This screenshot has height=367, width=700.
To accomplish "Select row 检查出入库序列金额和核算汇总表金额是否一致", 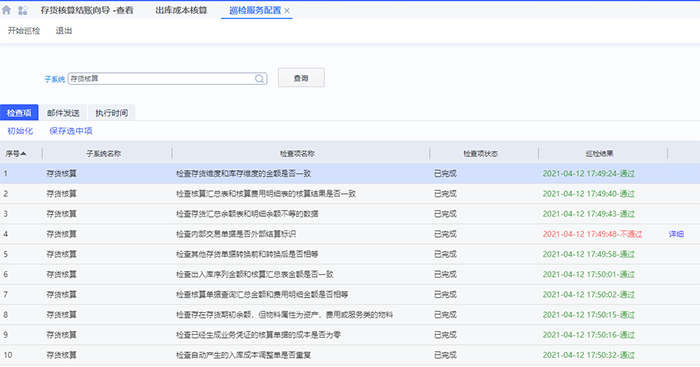I will coord(350,274).
